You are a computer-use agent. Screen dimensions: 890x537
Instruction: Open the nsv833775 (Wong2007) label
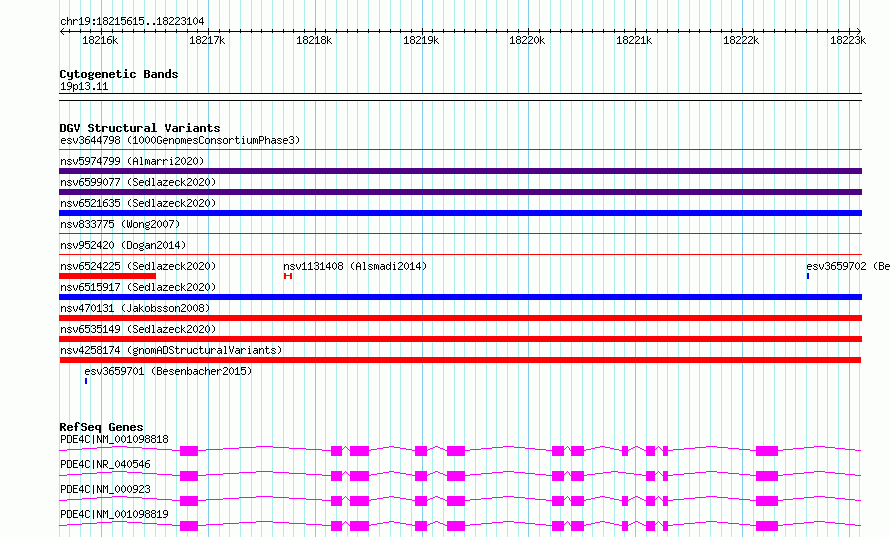[x=120, y=224]
